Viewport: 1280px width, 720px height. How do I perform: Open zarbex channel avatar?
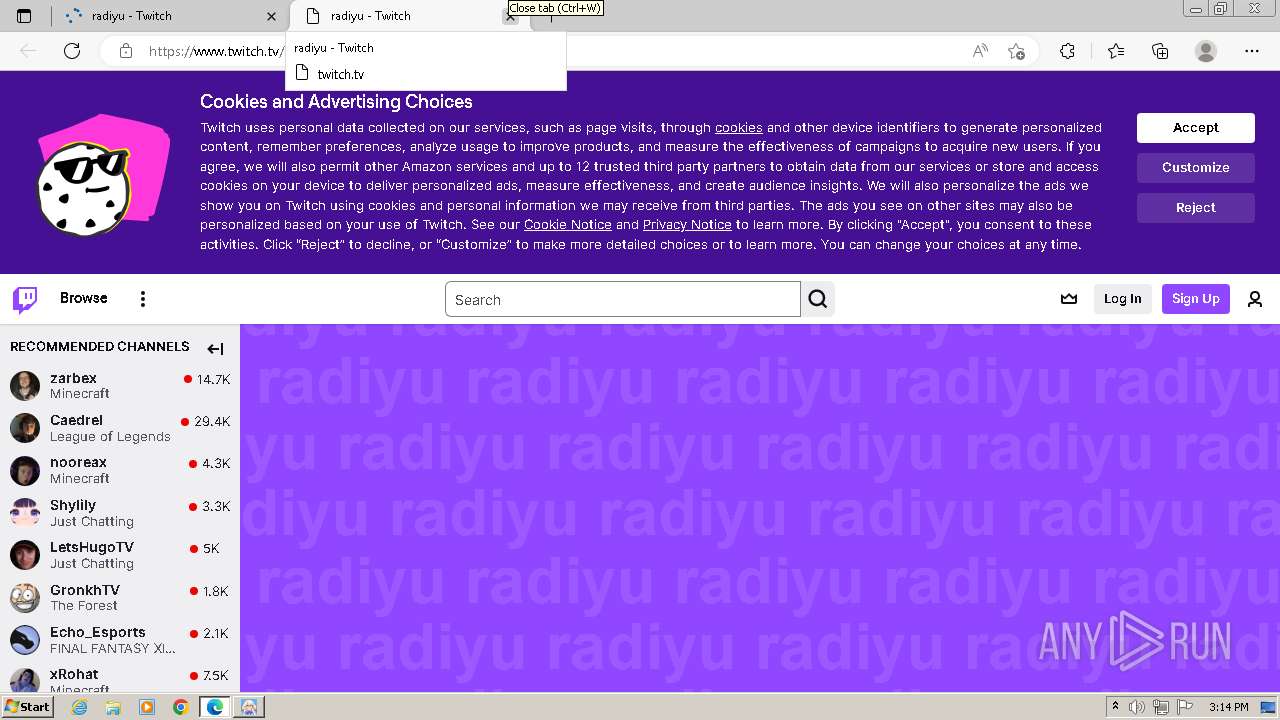coord(25,385)
